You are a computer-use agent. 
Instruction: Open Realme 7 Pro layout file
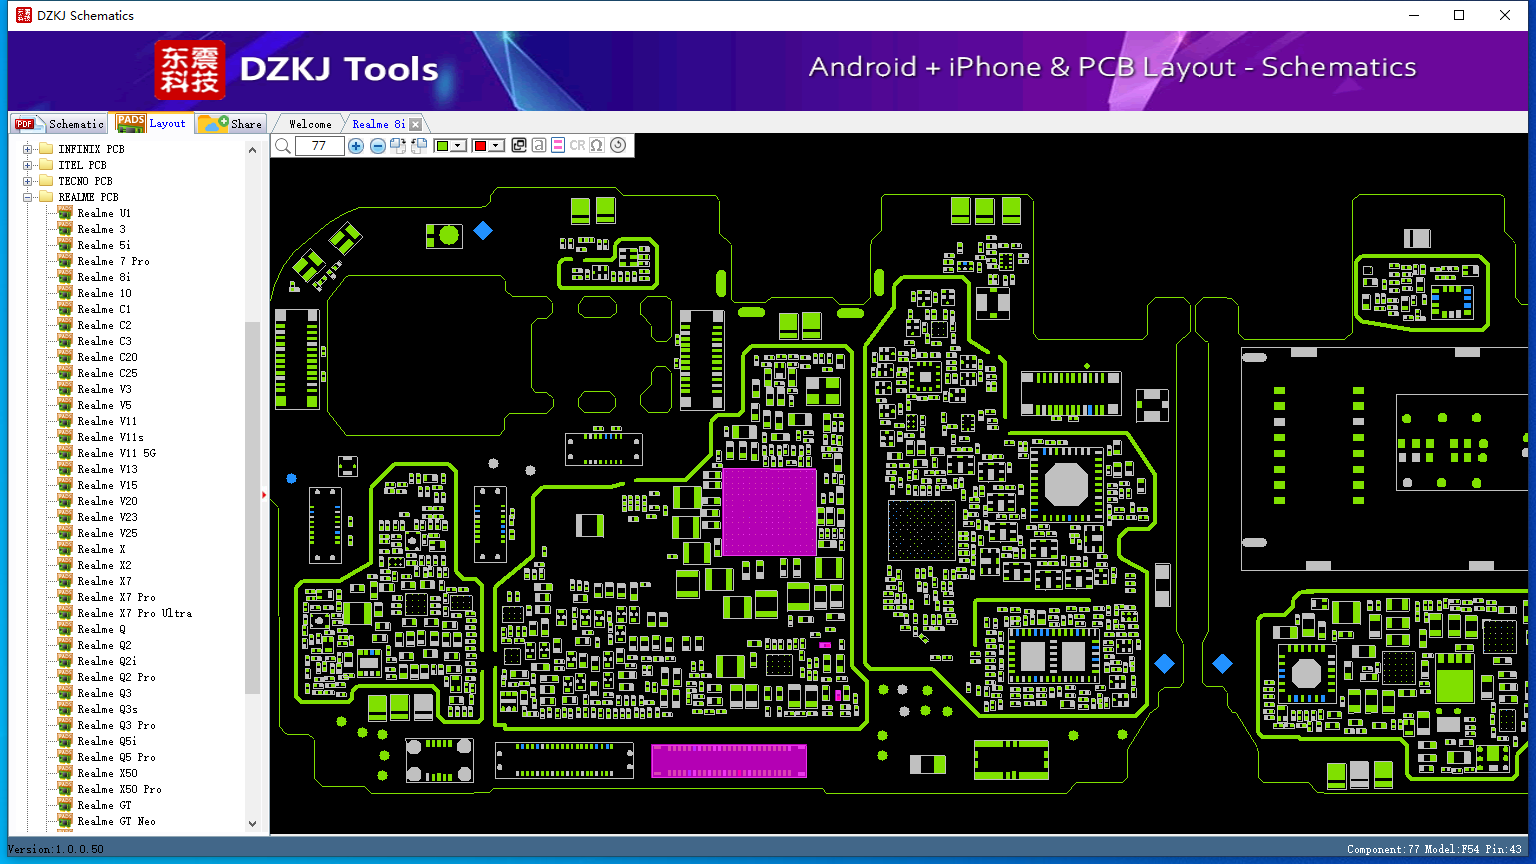coord(113,261)
